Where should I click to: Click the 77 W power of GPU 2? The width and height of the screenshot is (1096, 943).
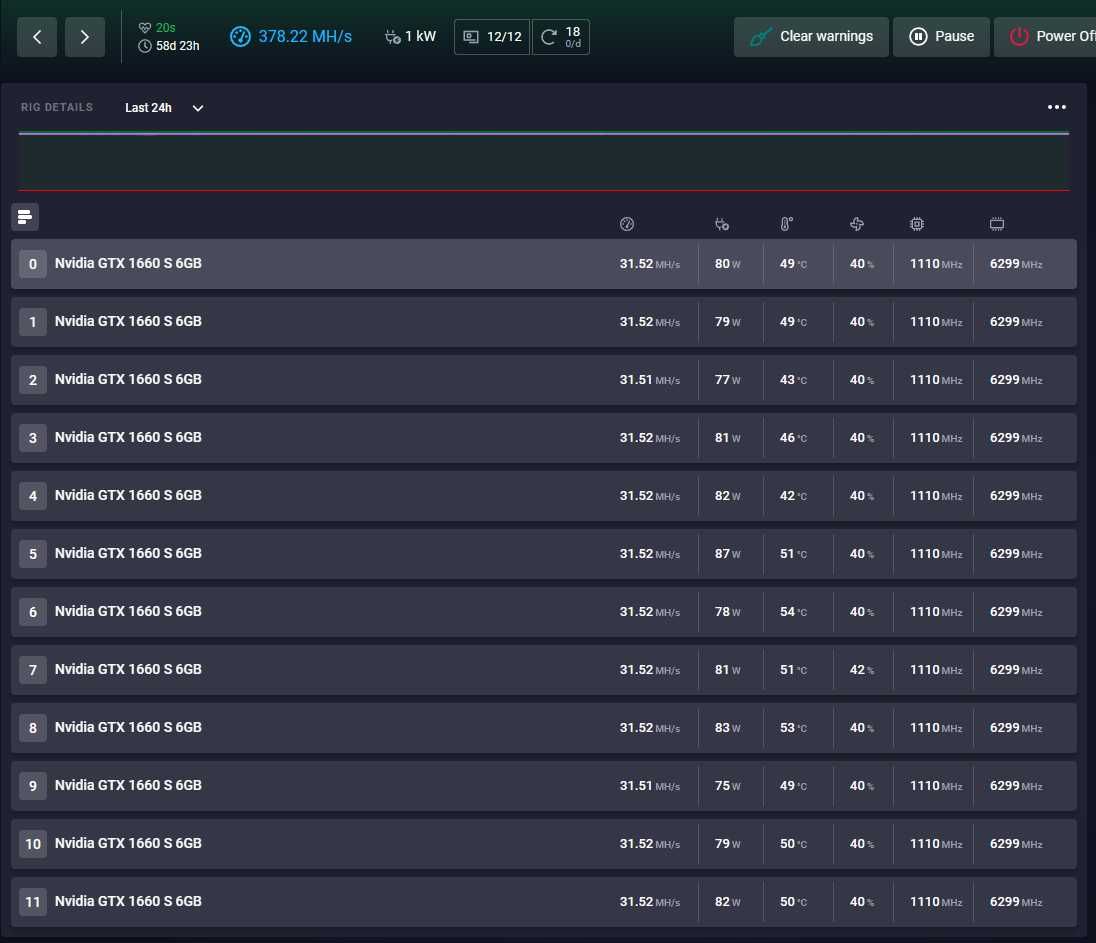point(728,380)
